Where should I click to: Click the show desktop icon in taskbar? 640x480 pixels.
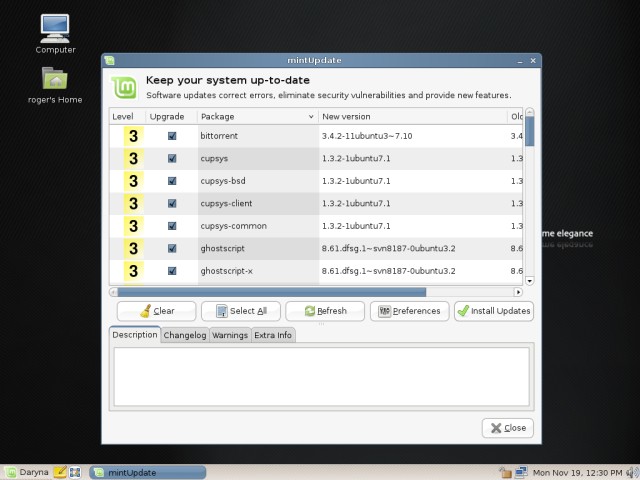click(75, 472)
